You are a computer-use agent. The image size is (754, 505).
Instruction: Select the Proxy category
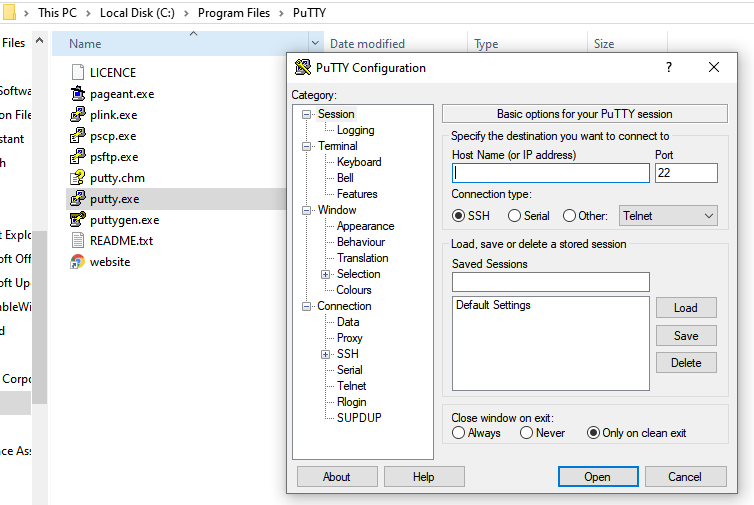(x=350, y=338)
